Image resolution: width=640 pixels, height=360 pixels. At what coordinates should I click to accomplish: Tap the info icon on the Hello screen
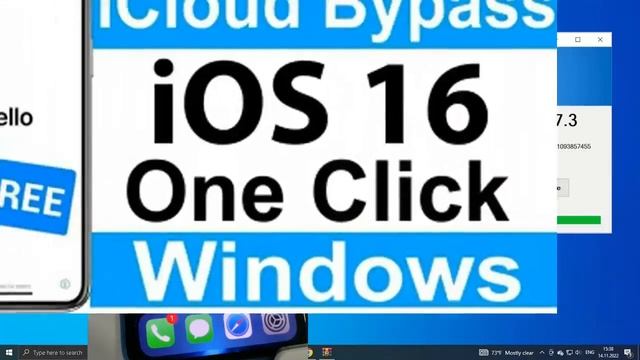(65, 284)
